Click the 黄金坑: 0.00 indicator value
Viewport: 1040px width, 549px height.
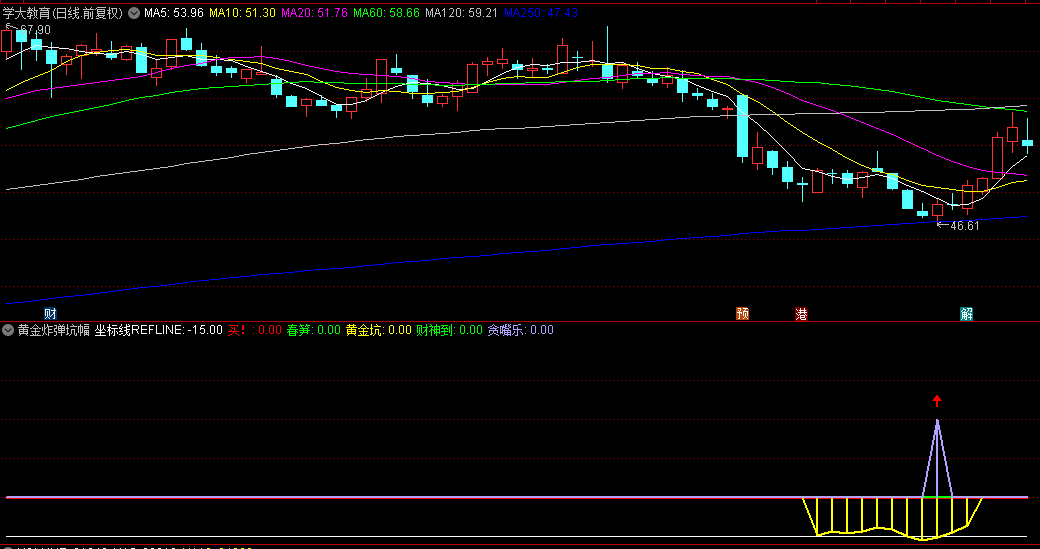tap(379, 330)
